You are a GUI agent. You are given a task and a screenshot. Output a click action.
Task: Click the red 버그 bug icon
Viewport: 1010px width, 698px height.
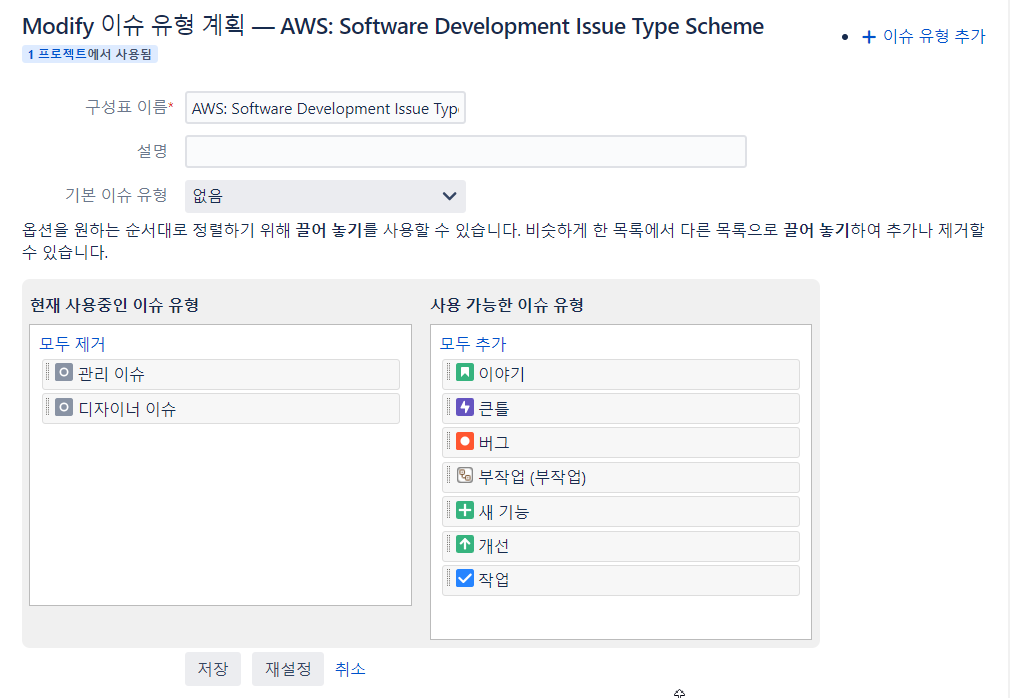tap(464, 441)
